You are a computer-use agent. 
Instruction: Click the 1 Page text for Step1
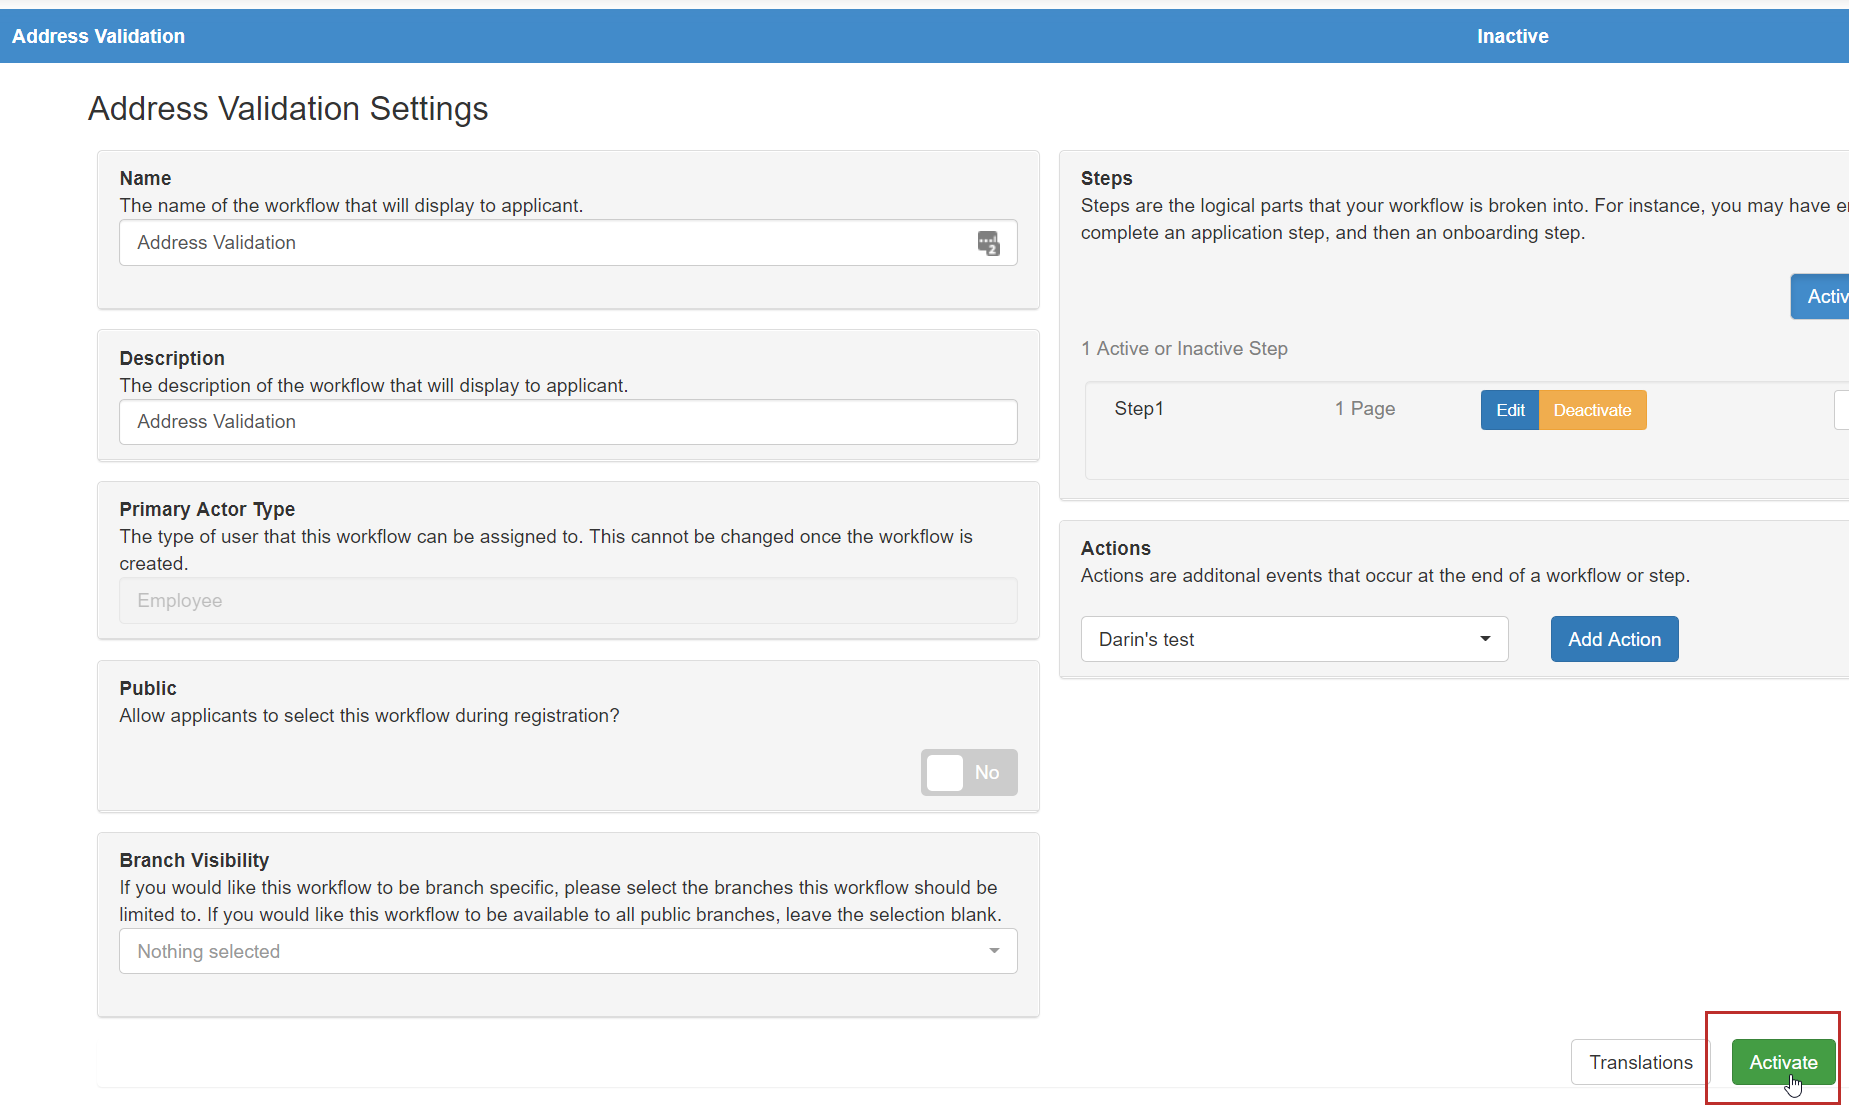point(1364,409)
